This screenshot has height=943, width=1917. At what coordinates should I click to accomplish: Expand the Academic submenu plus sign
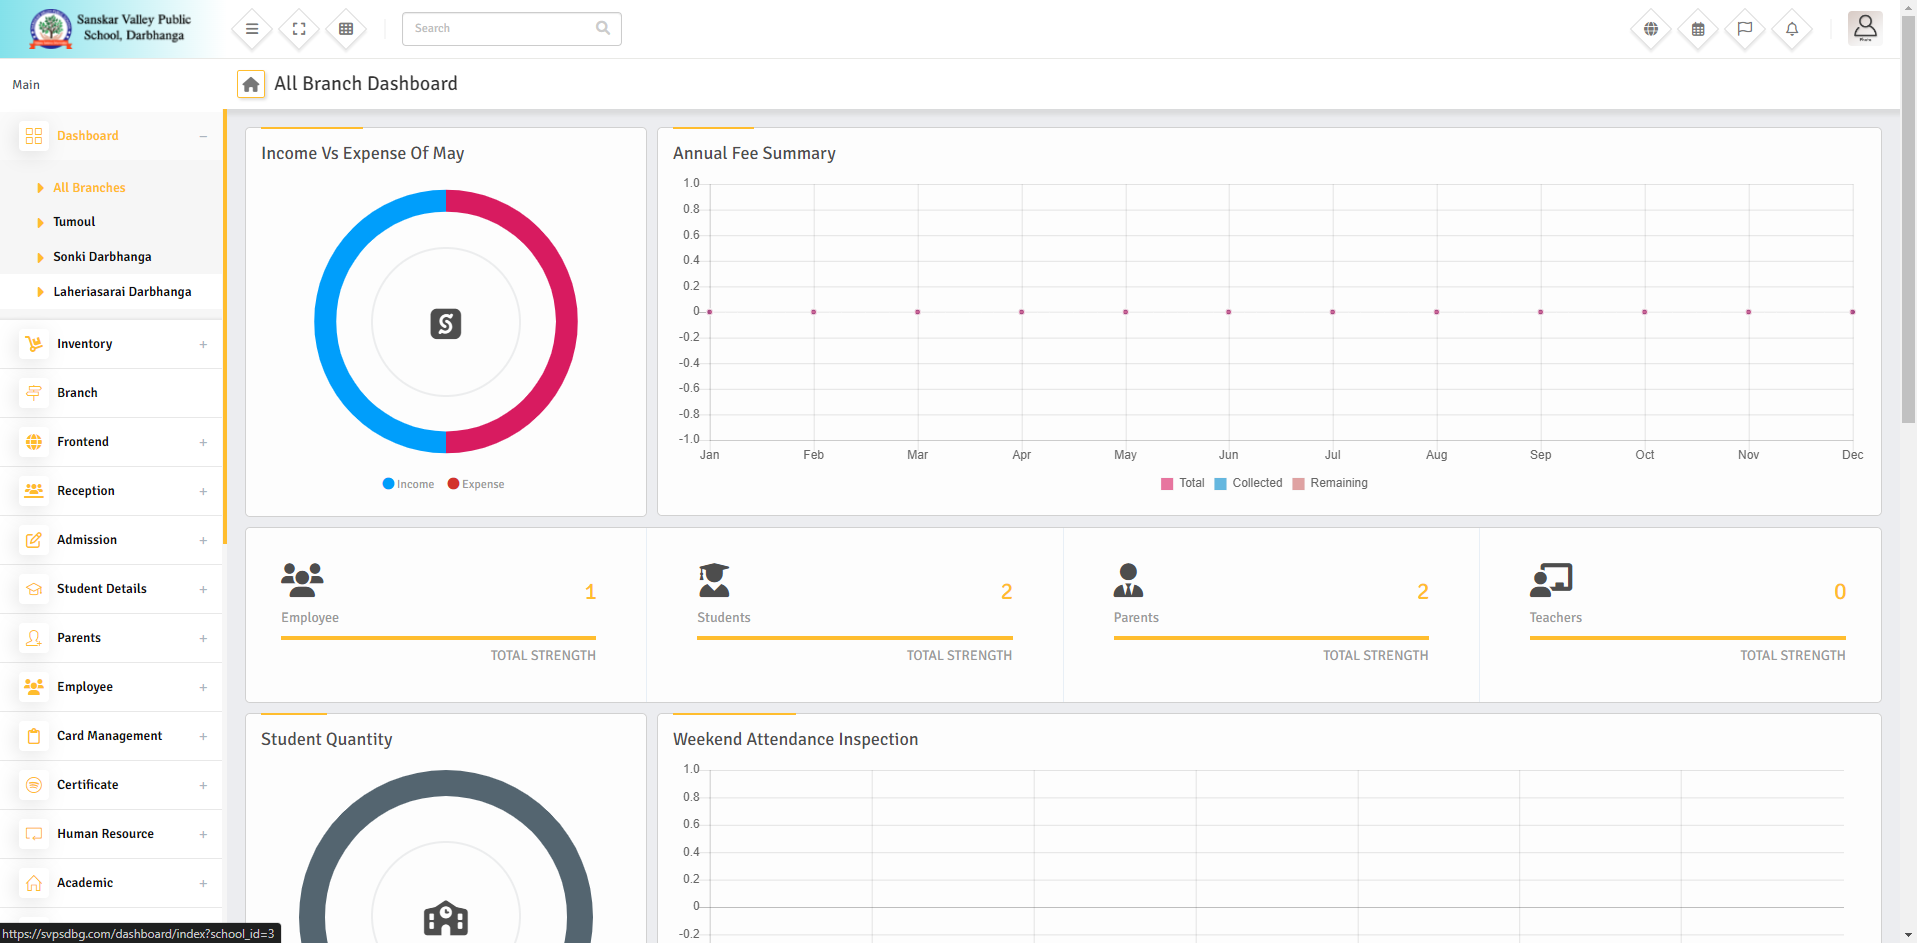pos(203,883)
